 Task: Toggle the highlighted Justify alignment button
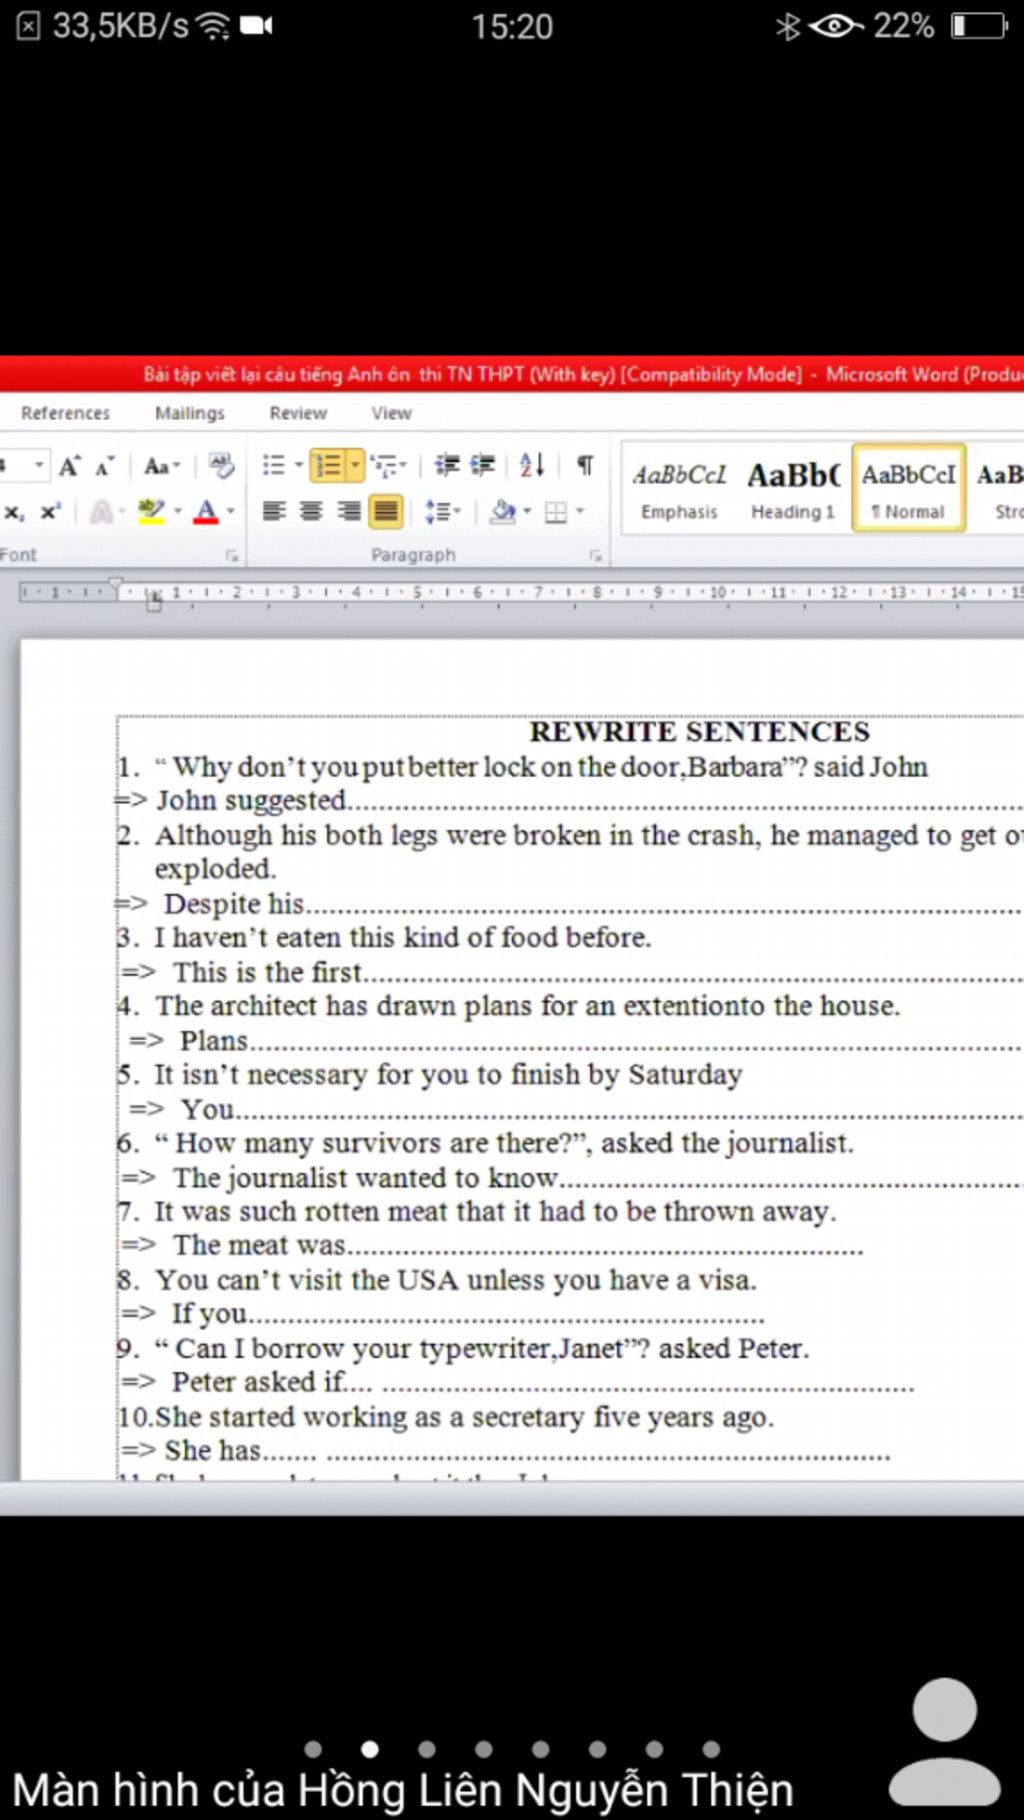coord(386,512)
